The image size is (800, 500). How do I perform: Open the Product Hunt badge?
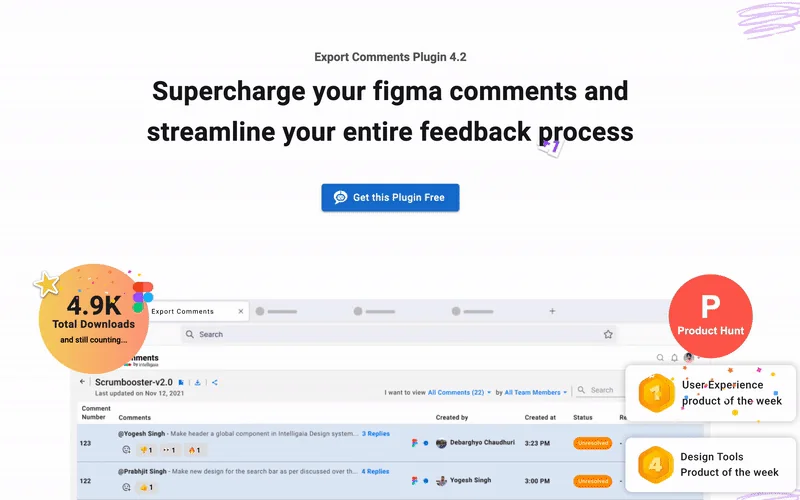coord(710,316)
